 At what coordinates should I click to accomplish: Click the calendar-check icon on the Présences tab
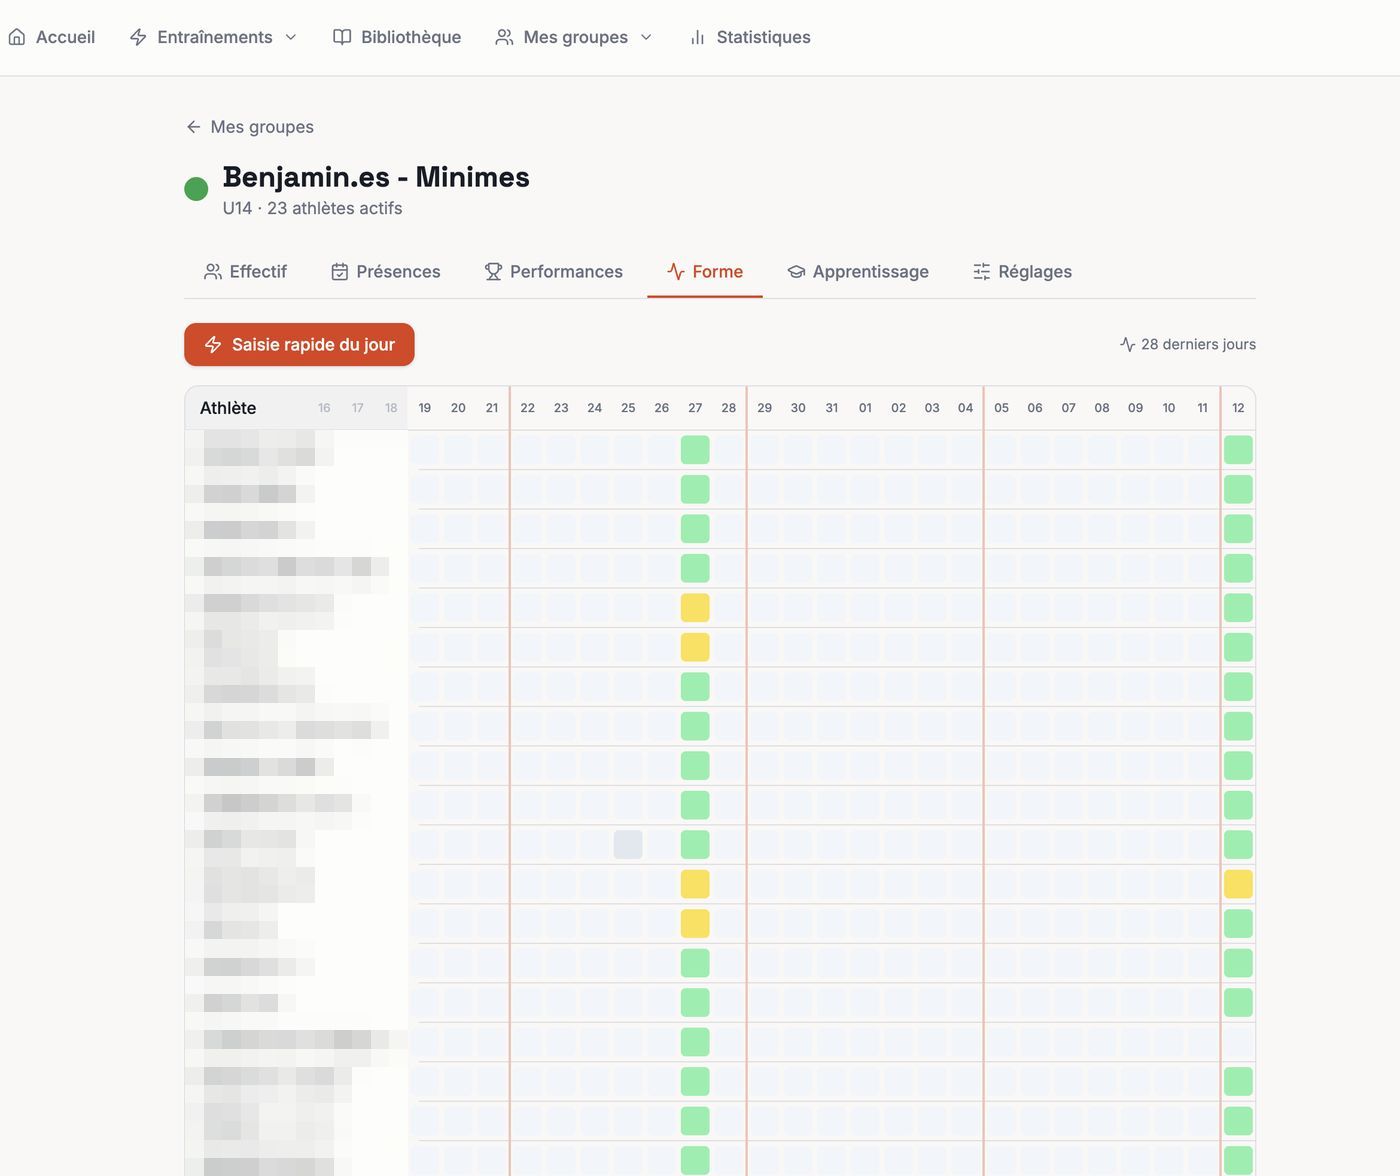click(340, 272)
